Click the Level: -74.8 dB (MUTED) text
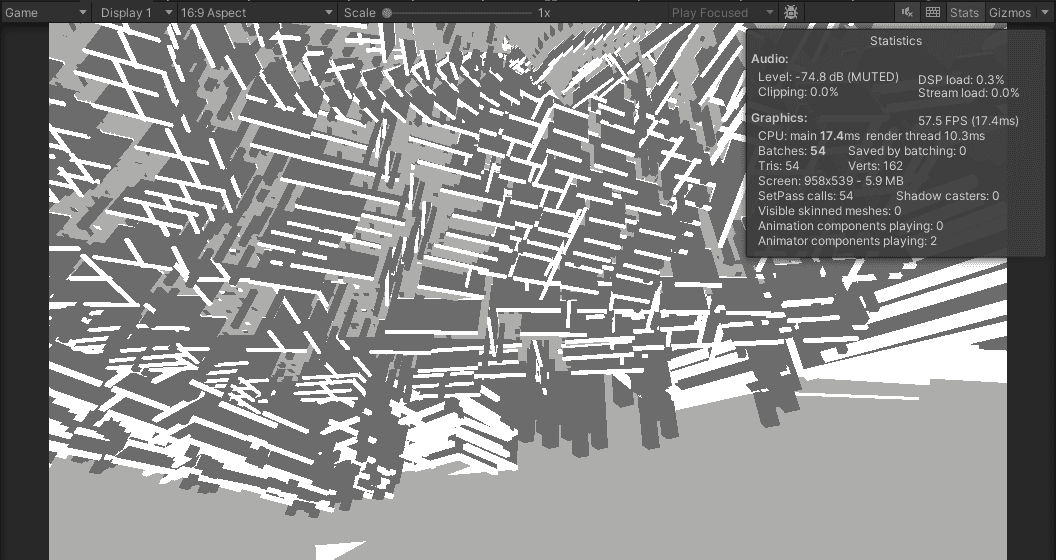The height and width of the screenshot is (560, 1056). (x=828, y=77)
